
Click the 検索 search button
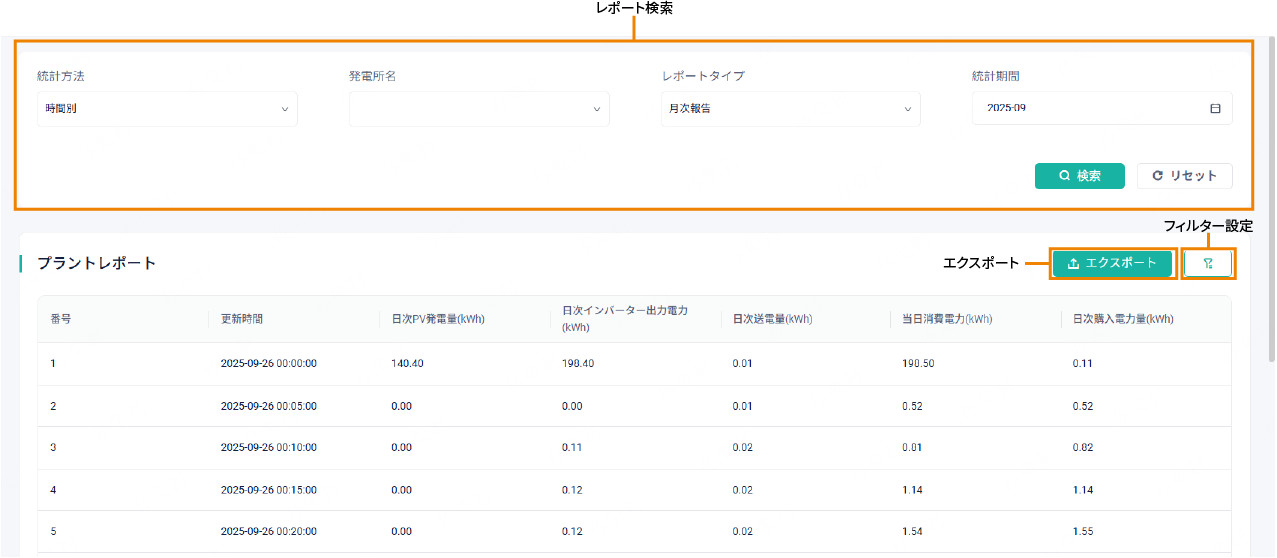[1080, 176]
